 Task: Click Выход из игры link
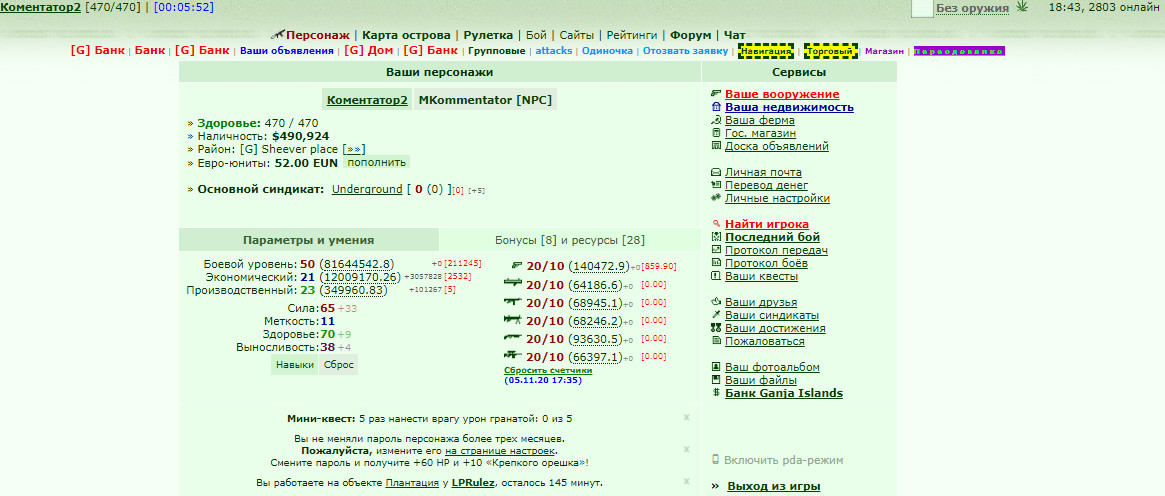click(773, 486)
